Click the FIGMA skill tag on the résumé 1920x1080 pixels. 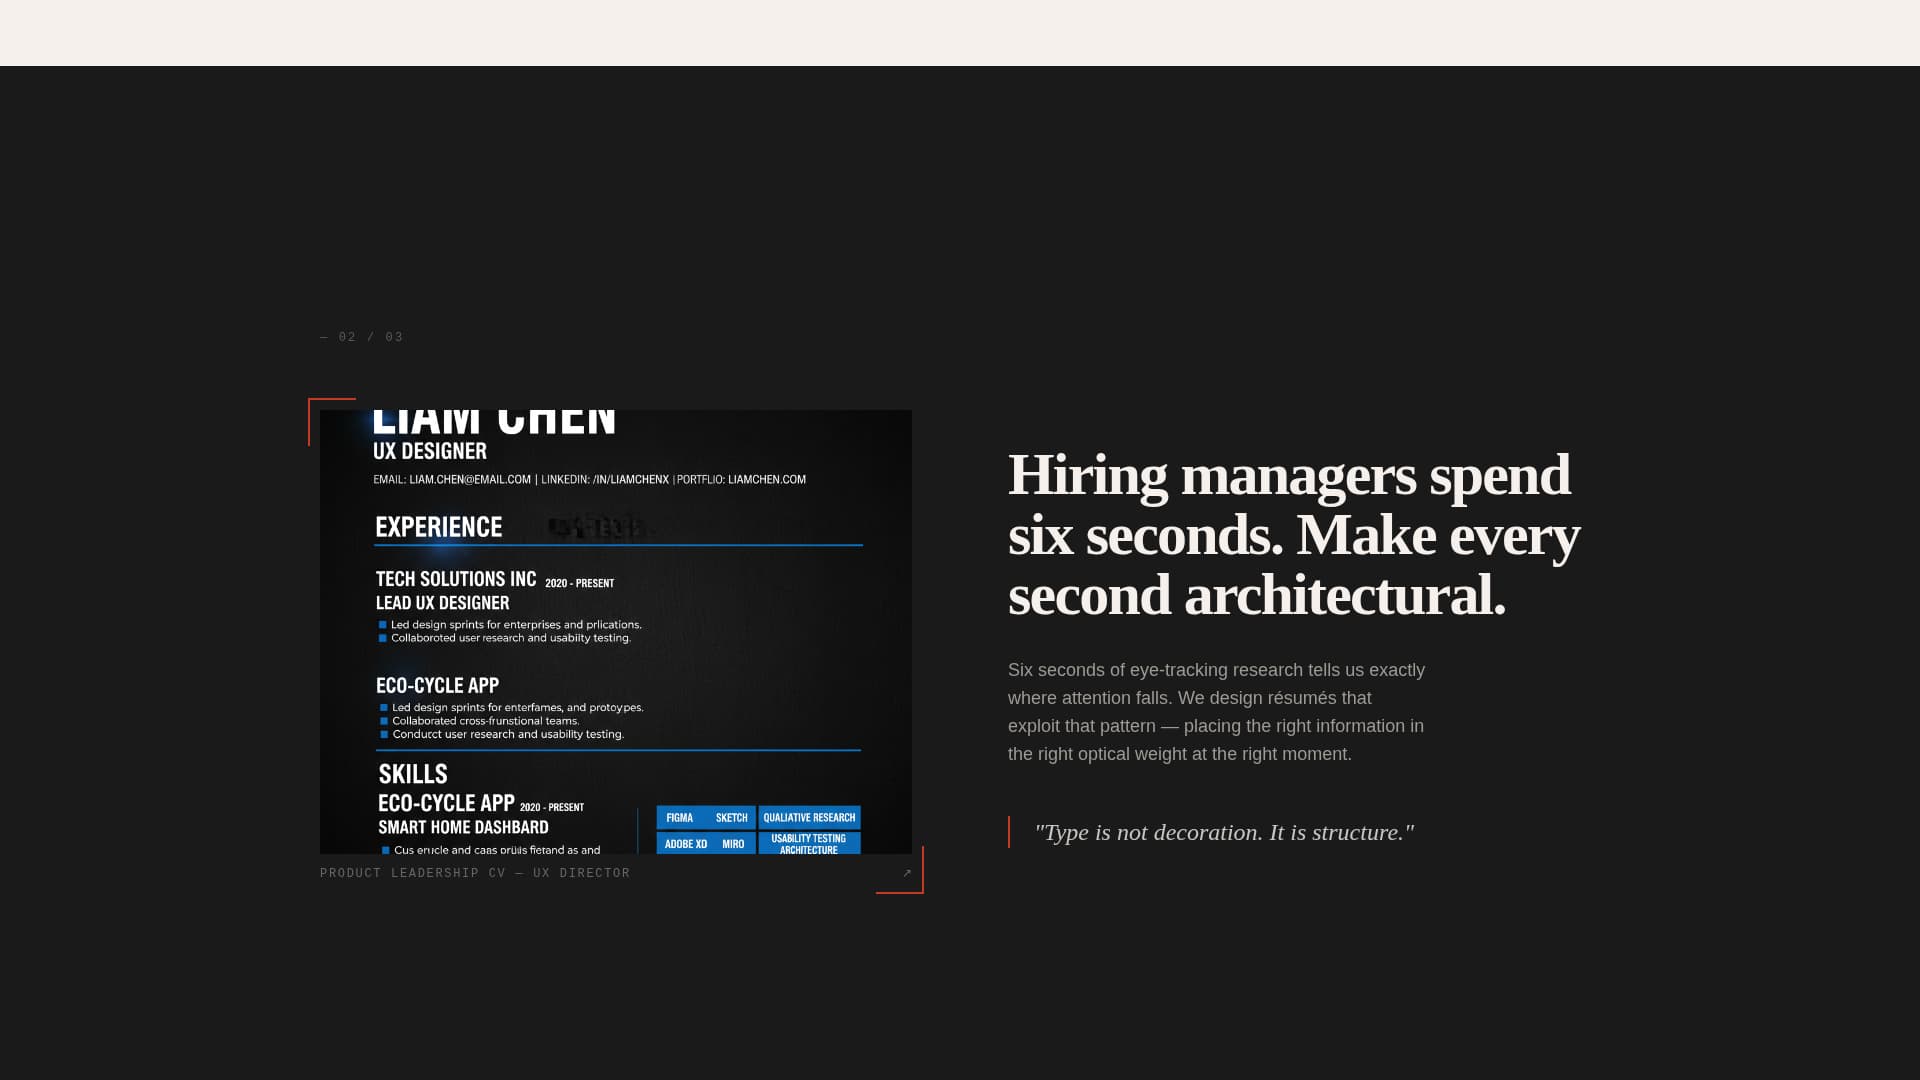tap(679, 818)
